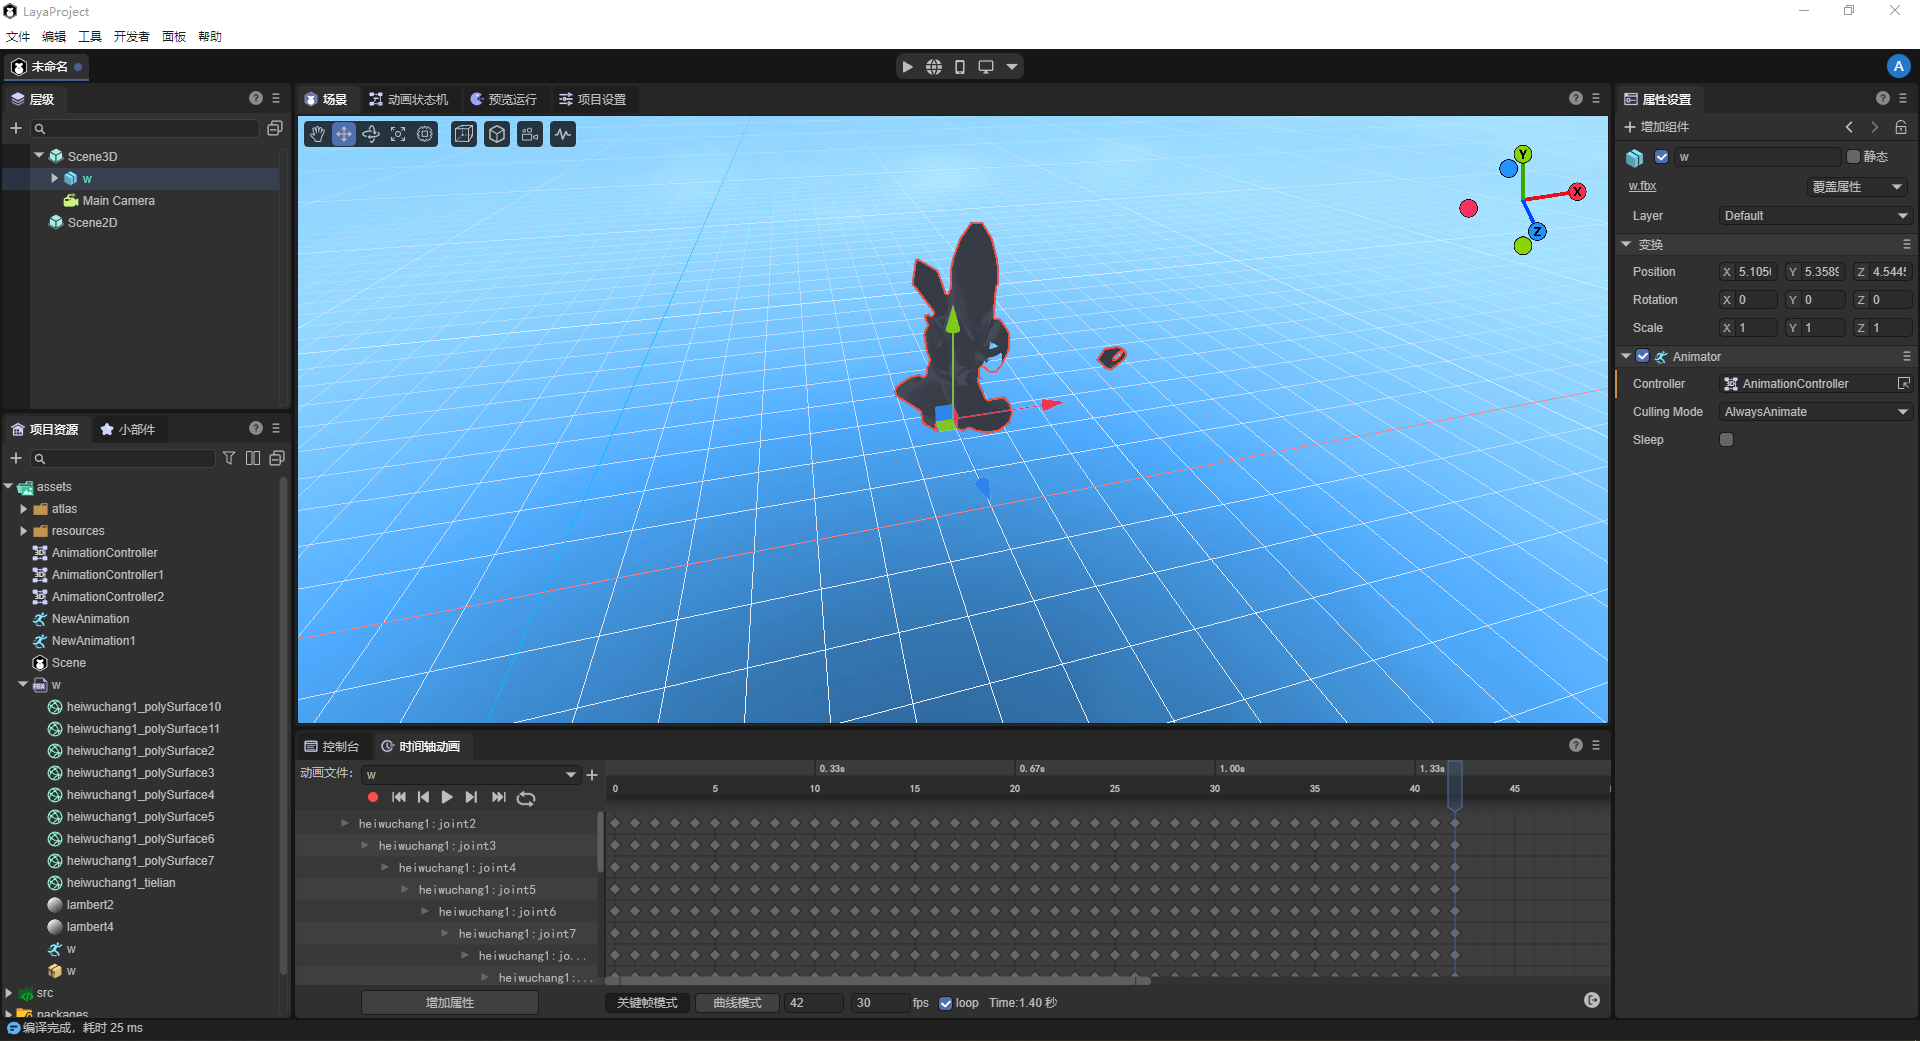Toggle the Animator component enabled checkbox
This screenshot has width=1920, height=1041.
click(x=1643, y=356)
